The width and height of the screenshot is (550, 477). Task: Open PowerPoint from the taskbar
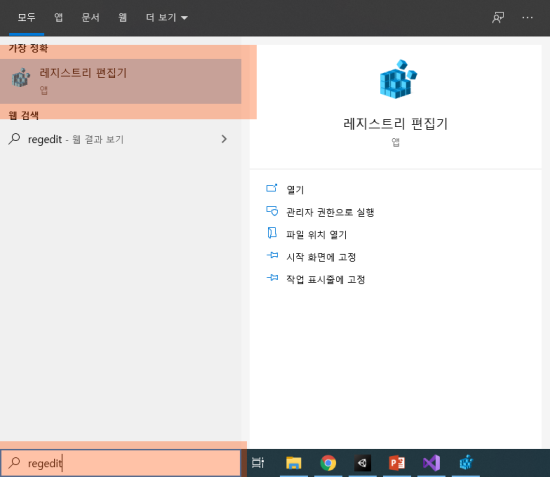click(397, 463)
